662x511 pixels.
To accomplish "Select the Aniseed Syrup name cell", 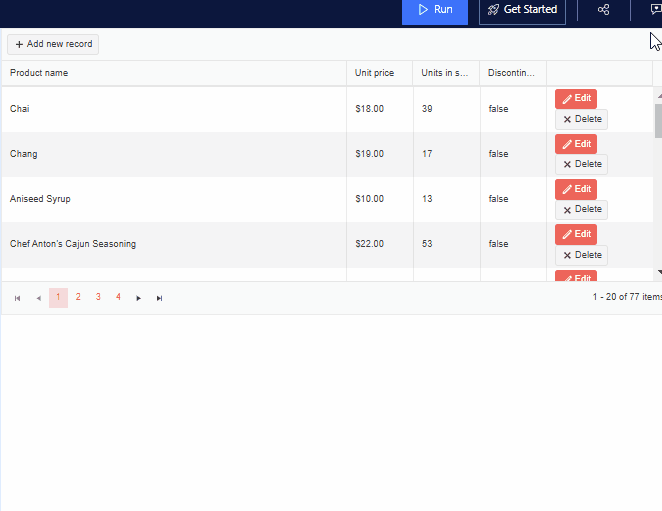I will 174,199.
